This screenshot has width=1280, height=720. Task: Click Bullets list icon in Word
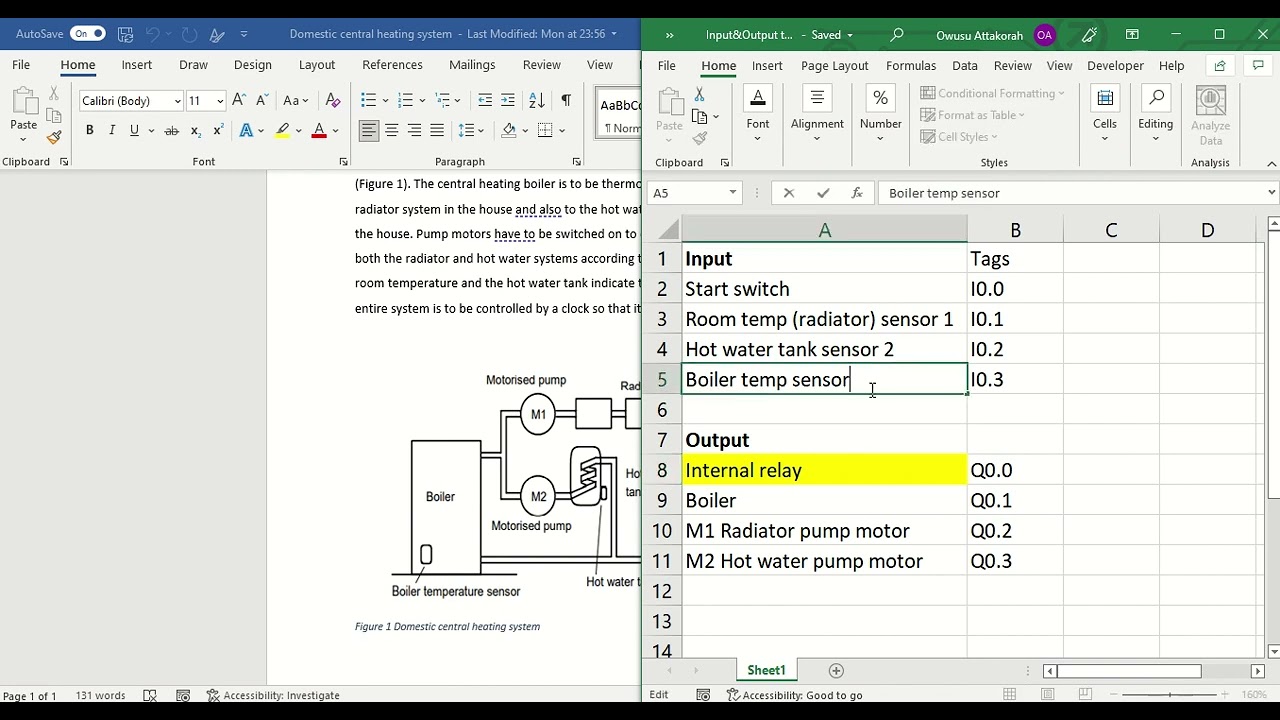pyautogui.click(x=368, y=100)
